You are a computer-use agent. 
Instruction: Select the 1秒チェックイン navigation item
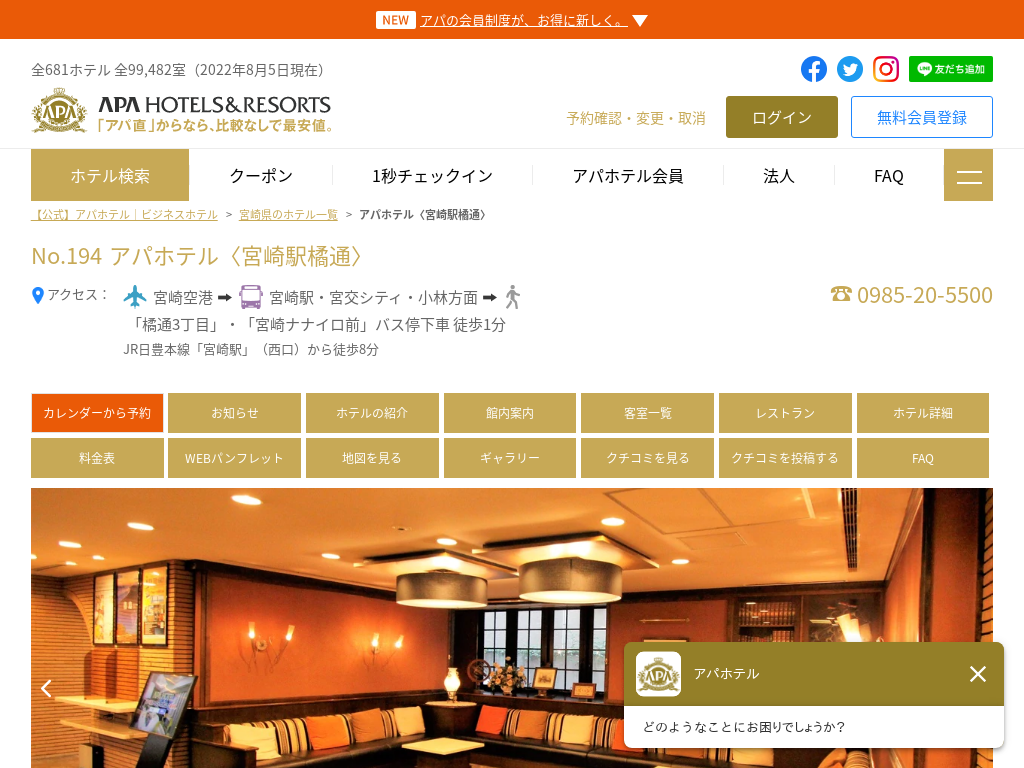click(432, 176)
